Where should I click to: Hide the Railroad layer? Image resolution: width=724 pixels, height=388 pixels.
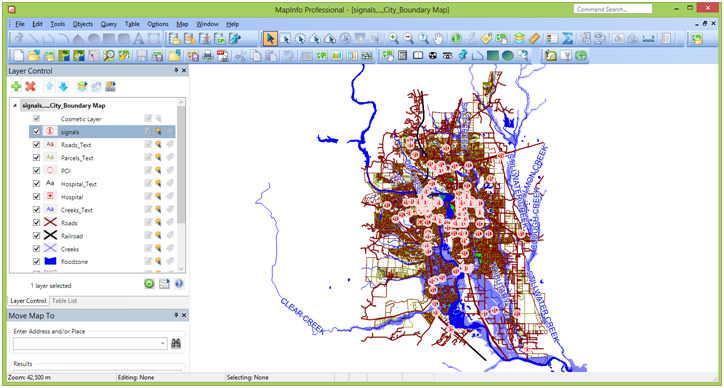(36, 236)
